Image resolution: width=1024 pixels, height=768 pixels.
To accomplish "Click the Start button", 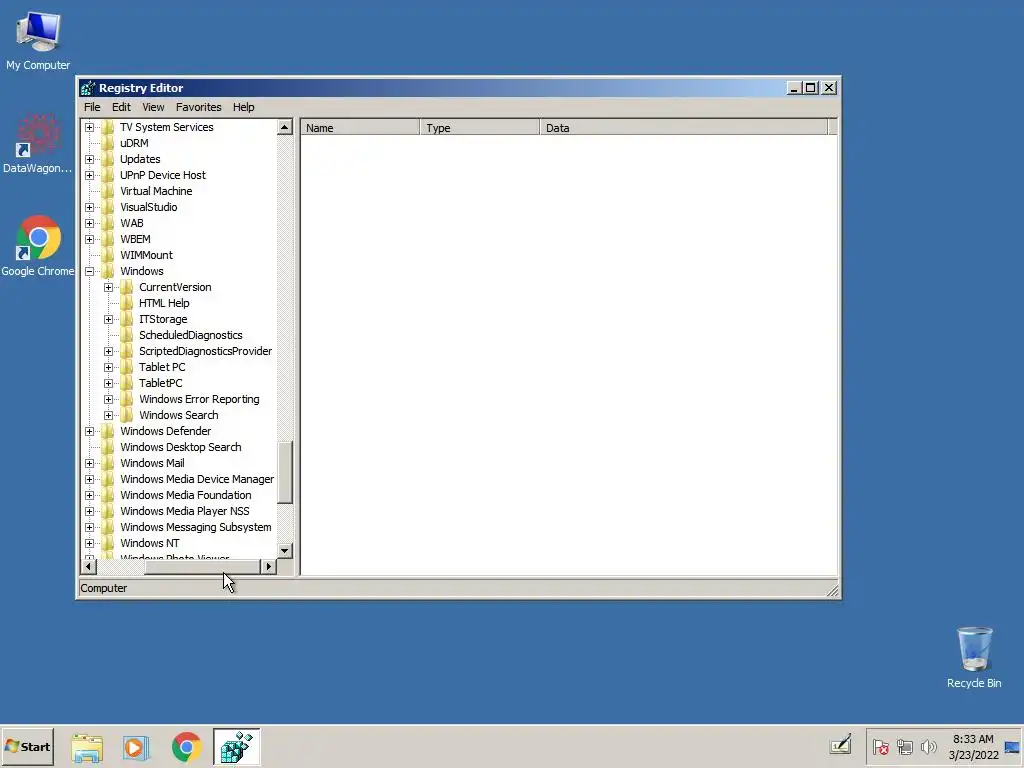I will point(27,746).
